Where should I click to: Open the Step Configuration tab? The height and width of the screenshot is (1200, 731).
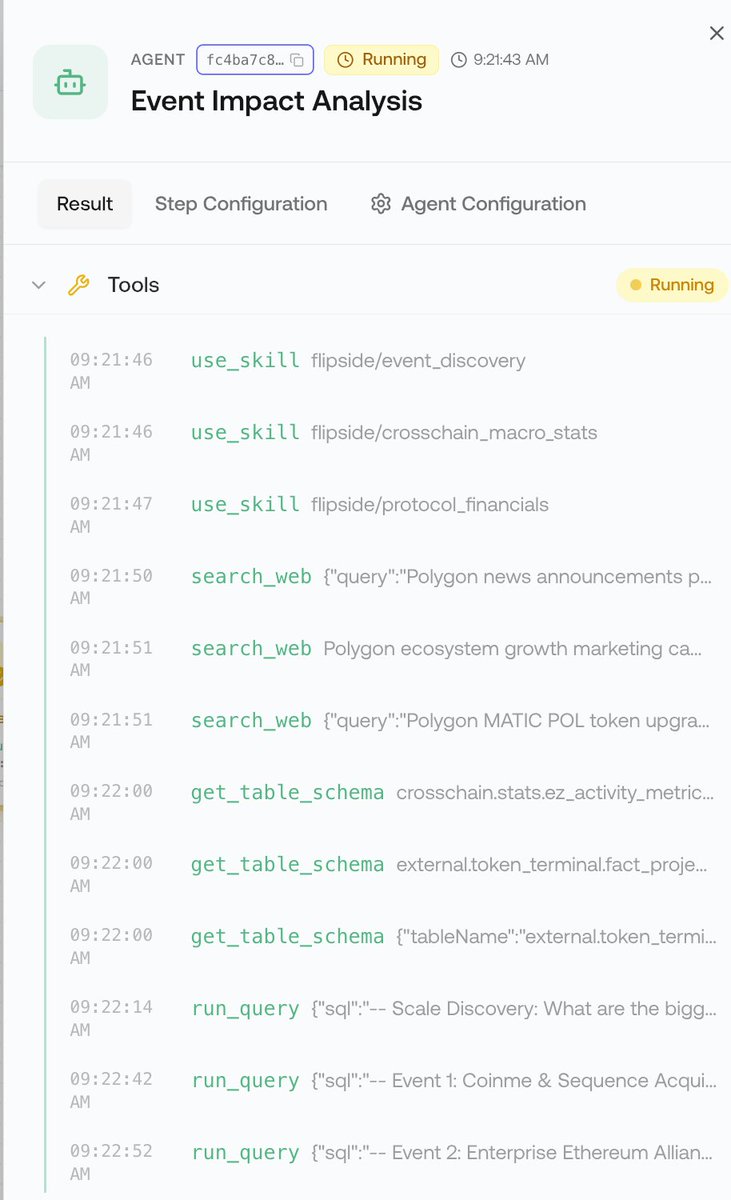pyautogui.click(x=241, y=204)
